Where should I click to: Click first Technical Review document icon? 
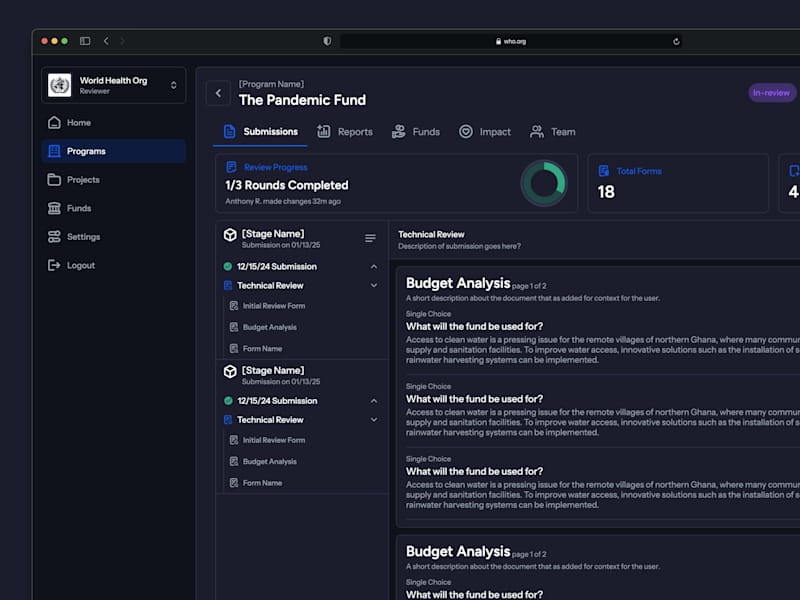[x=228, y=285]
